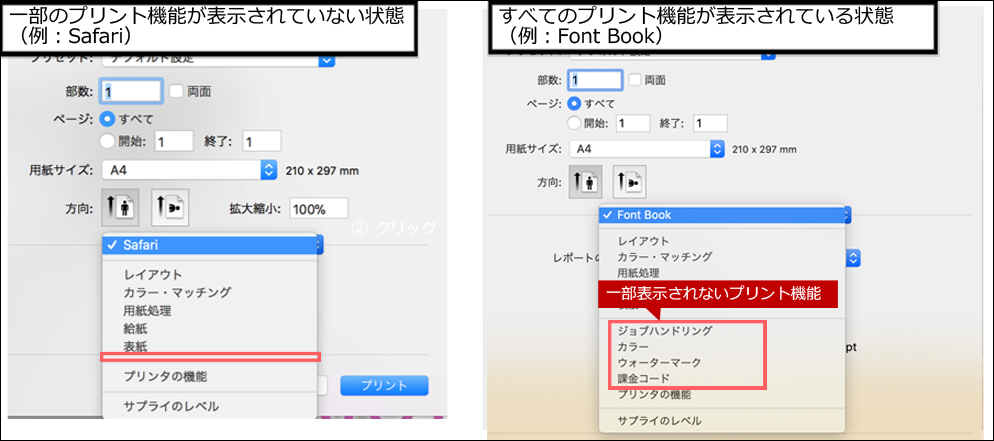This screenshot has width=994, height=441.
Task: Select すべて pages radio in Safari dialog
Action: [108, 118]
